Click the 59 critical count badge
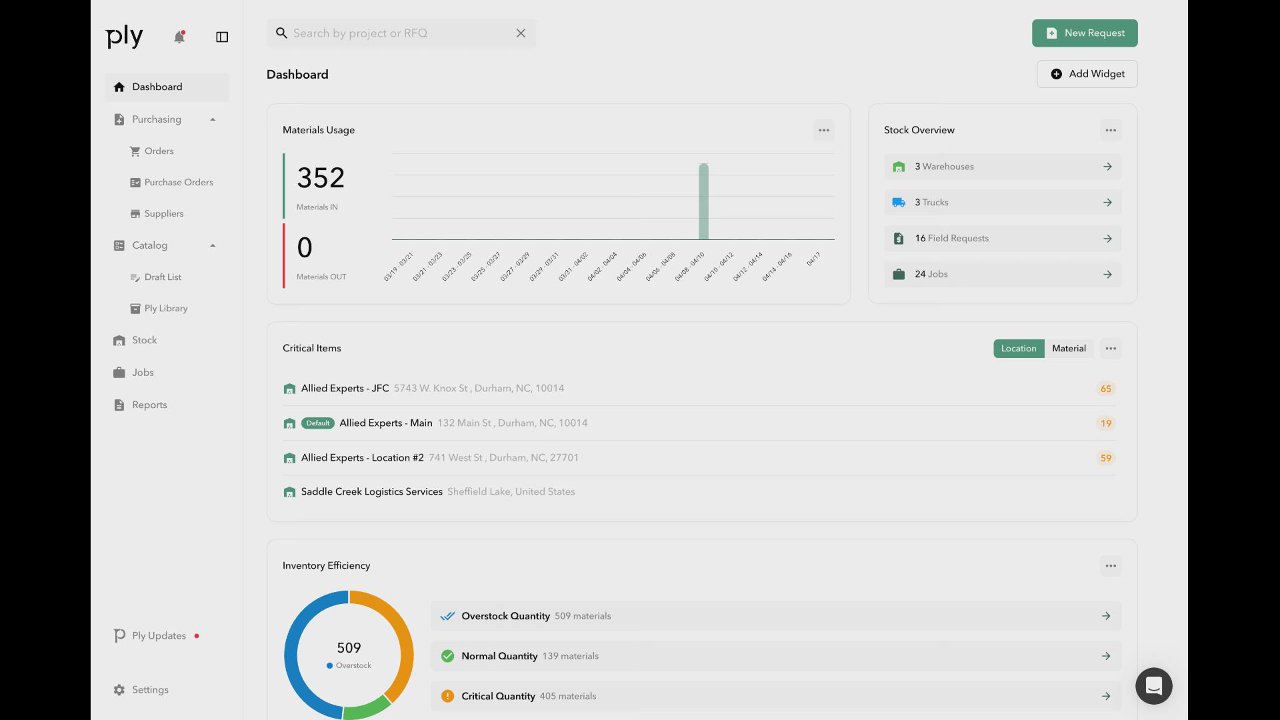The height and width of the screenshot is (720, 1280). 1105,458
